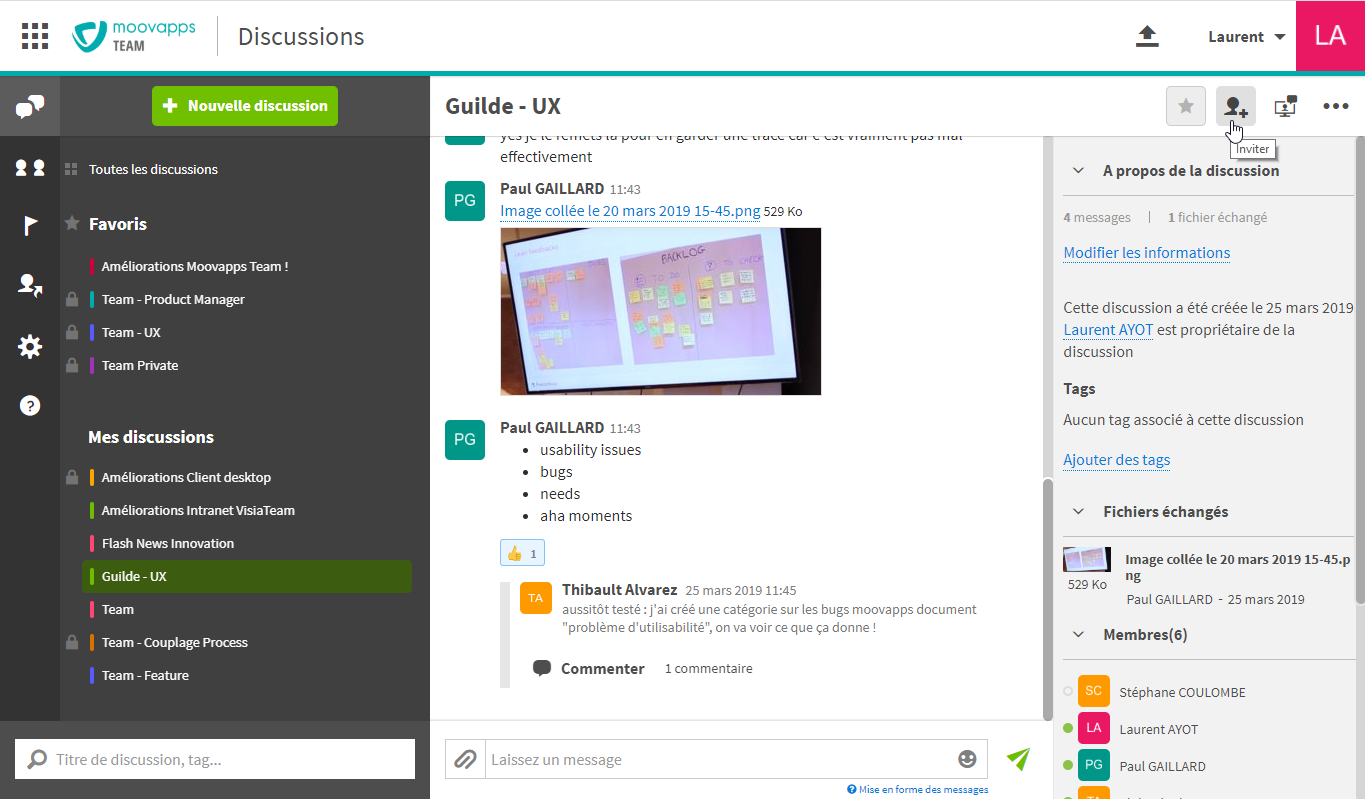The width and height of the screenshot is (1365, 799).
Task: Click the messages pane scrollbar
Action: point(1047,598)
